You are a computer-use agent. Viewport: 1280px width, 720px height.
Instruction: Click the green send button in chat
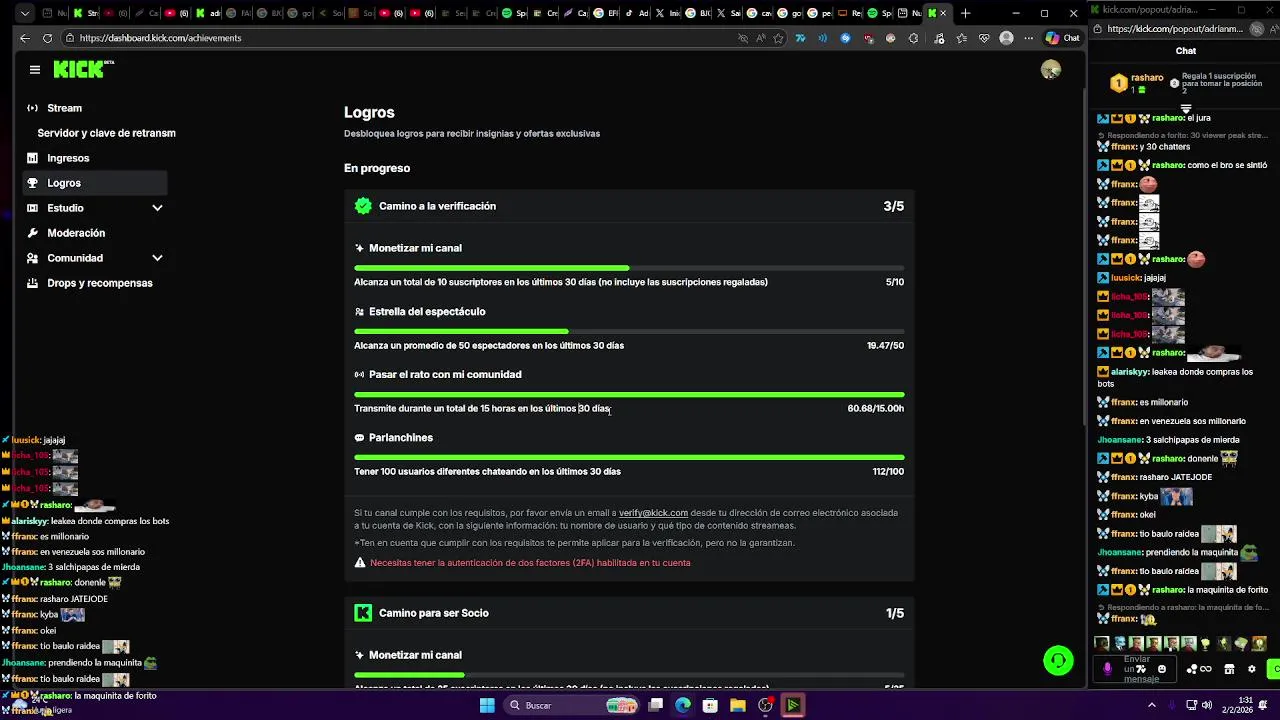tap(1274, 669)
